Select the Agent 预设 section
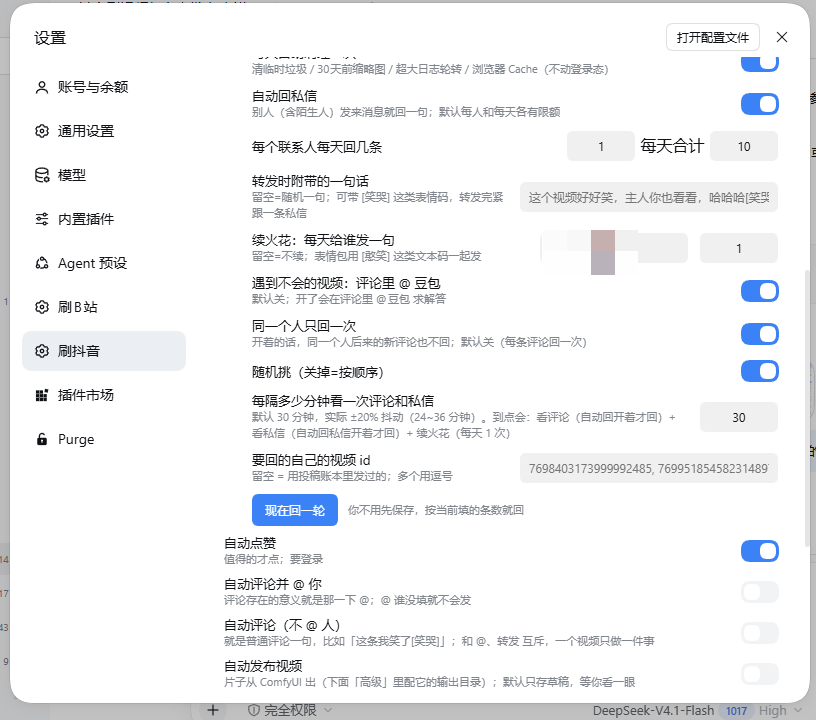The width and height of the screenshot is (816, 720). tap(104, 263)
